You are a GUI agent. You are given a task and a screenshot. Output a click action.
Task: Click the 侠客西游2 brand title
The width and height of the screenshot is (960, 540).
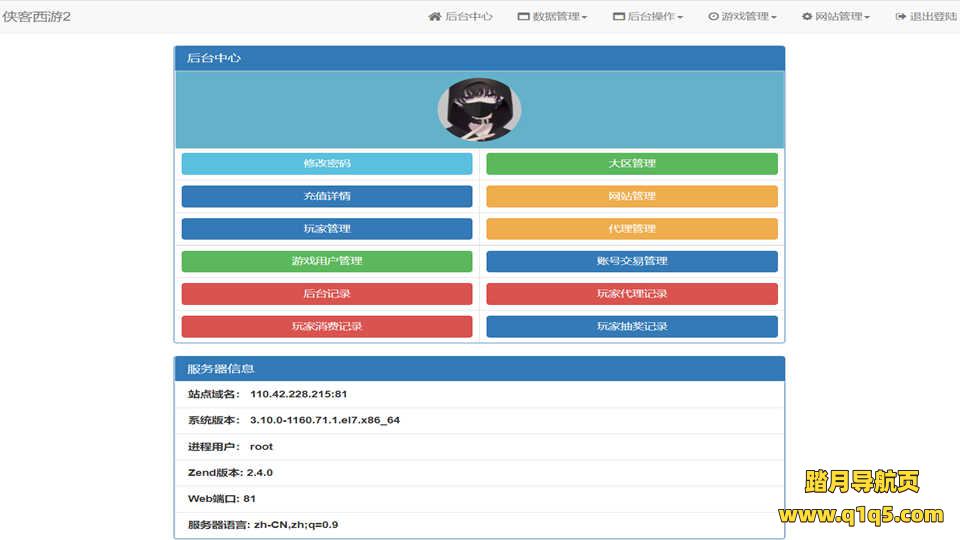click(36, 17)
